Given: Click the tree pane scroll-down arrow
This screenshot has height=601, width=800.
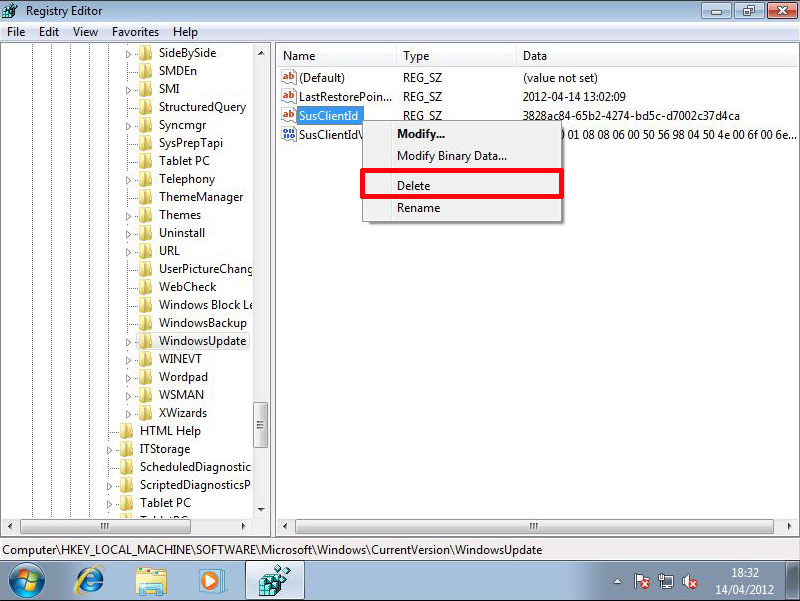Looking at the screenshot, I should 261,509.
